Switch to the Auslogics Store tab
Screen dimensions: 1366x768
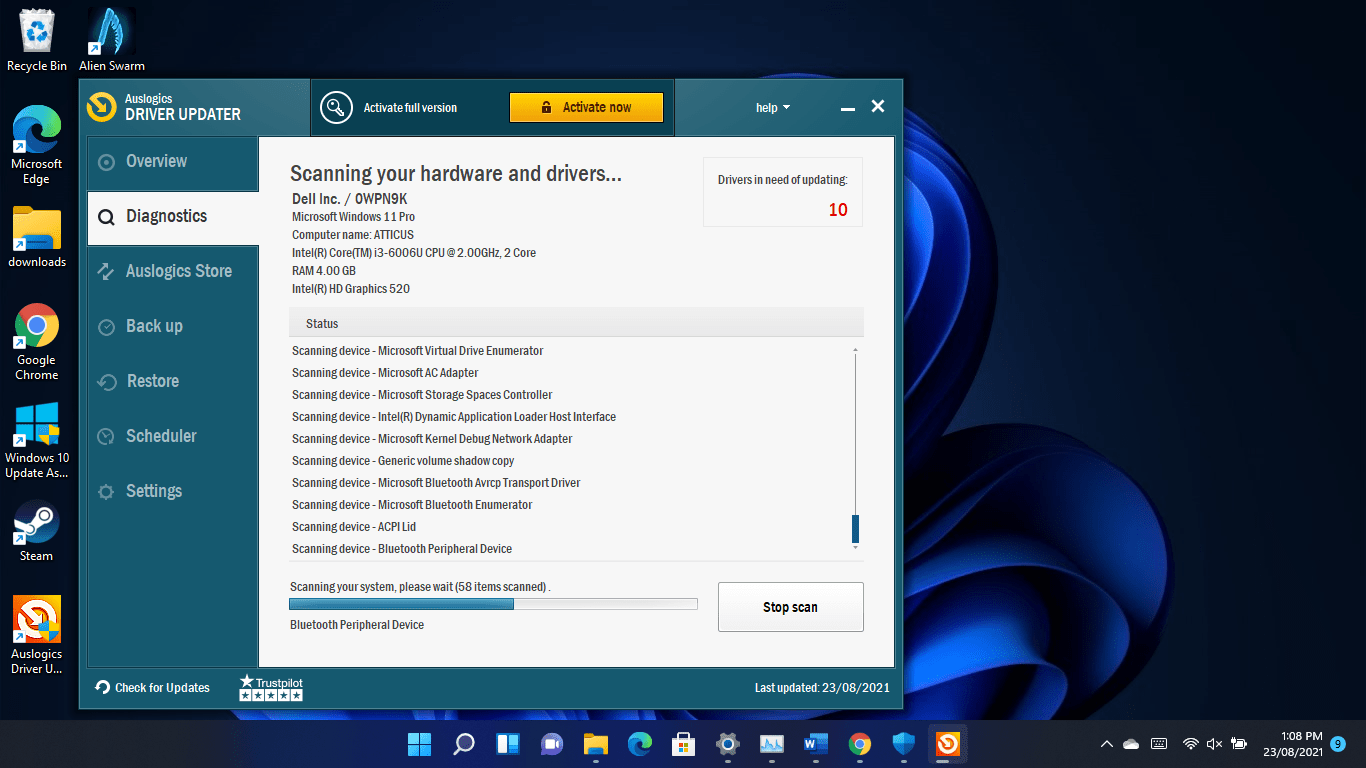172,271
